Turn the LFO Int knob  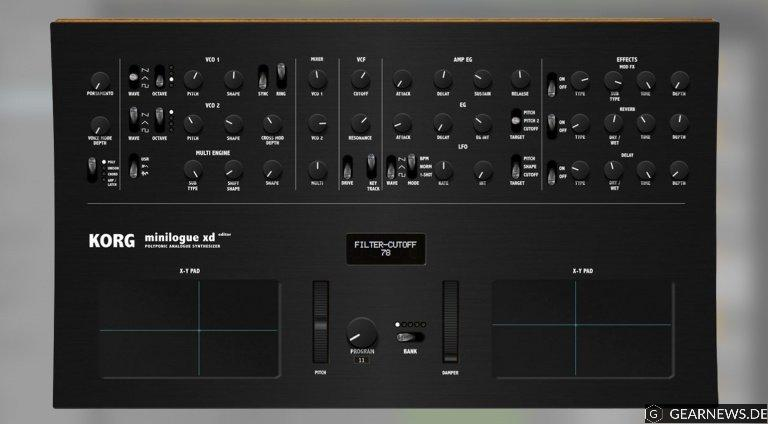(482, 170)
